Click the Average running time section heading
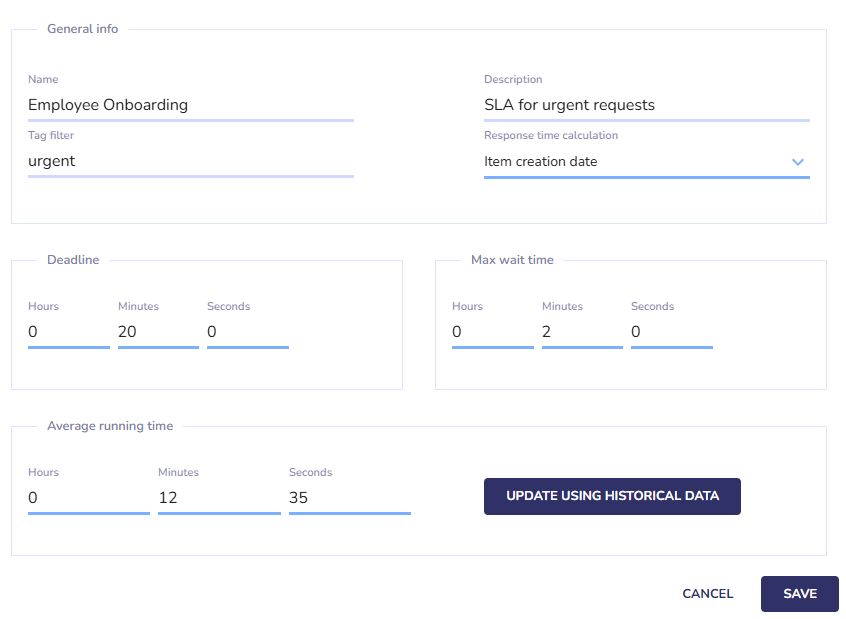This screenshot has height=619, width=846. pos(110,426)
